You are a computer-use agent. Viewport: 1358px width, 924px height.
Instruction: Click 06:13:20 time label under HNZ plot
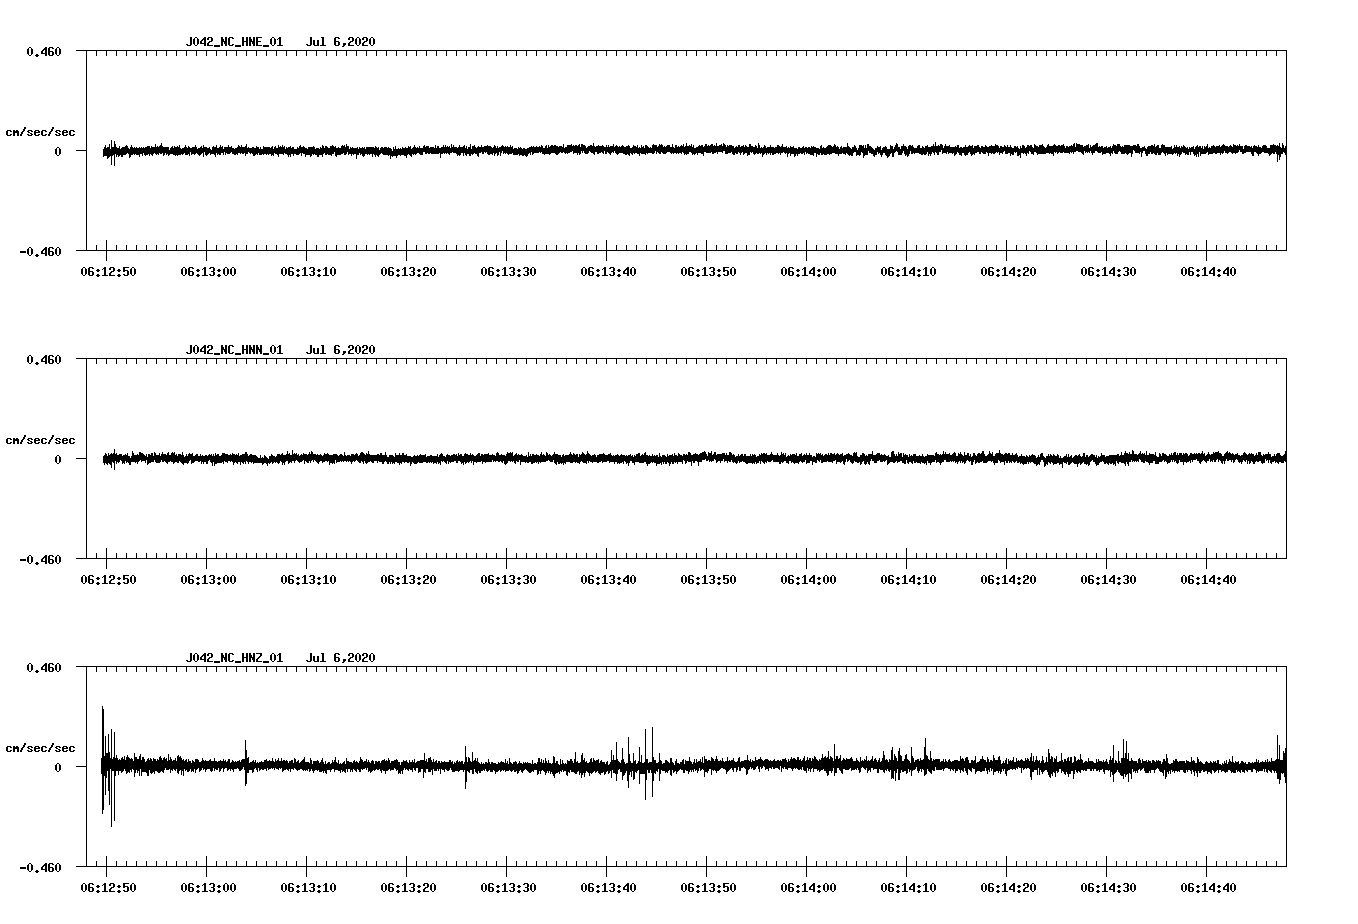[408, 888]
